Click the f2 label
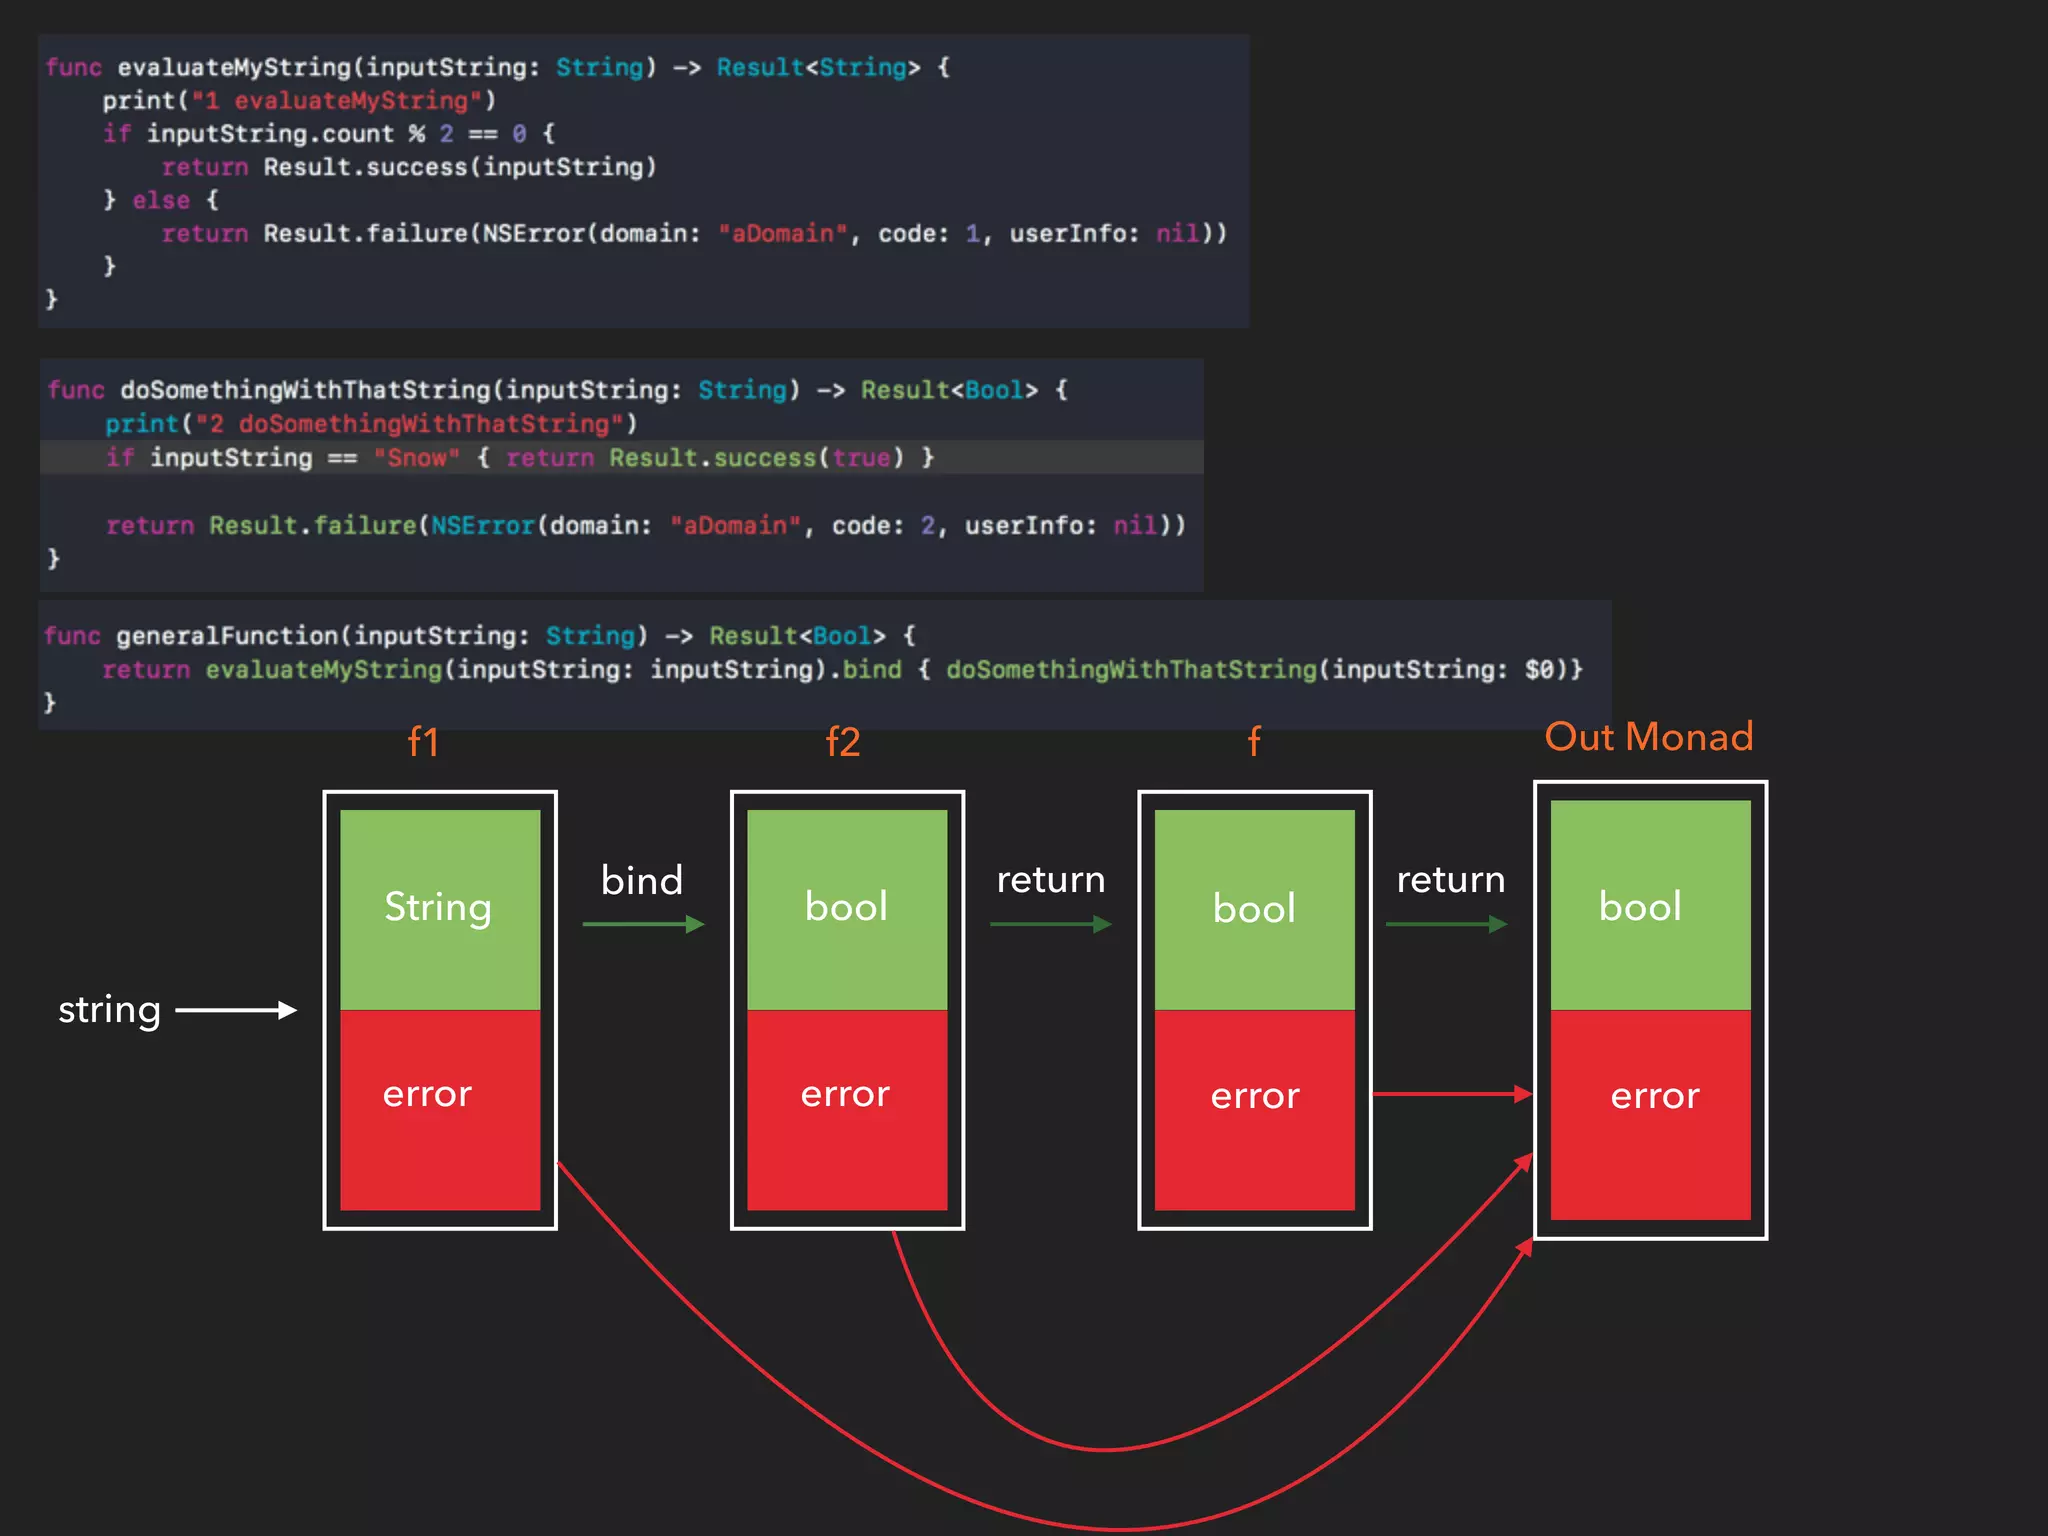The height and width of the screenshot is (1536, 2048). click(842, 742)
